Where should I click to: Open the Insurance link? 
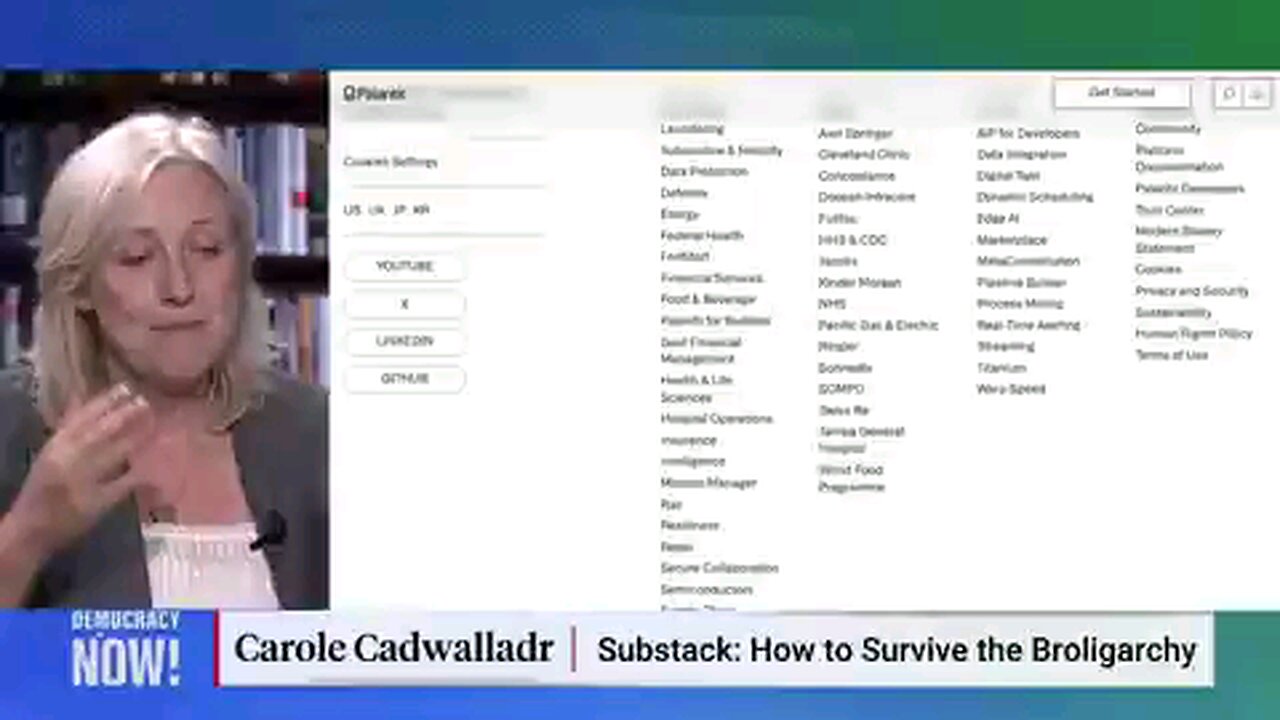click(x=688, y=440)
